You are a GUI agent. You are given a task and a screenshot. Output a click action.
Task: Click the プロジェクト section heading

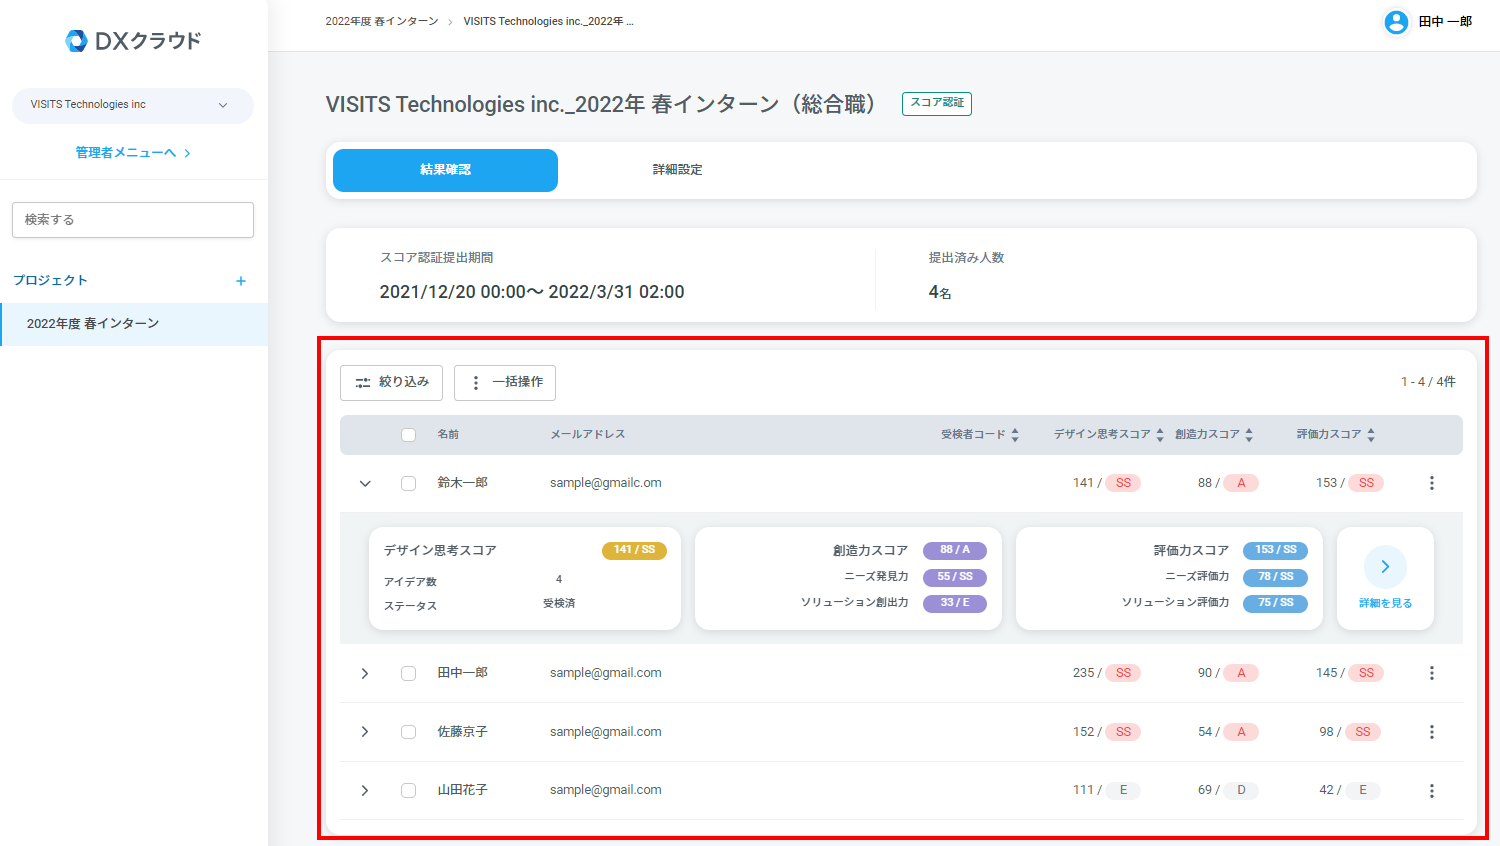coord(50,281)
